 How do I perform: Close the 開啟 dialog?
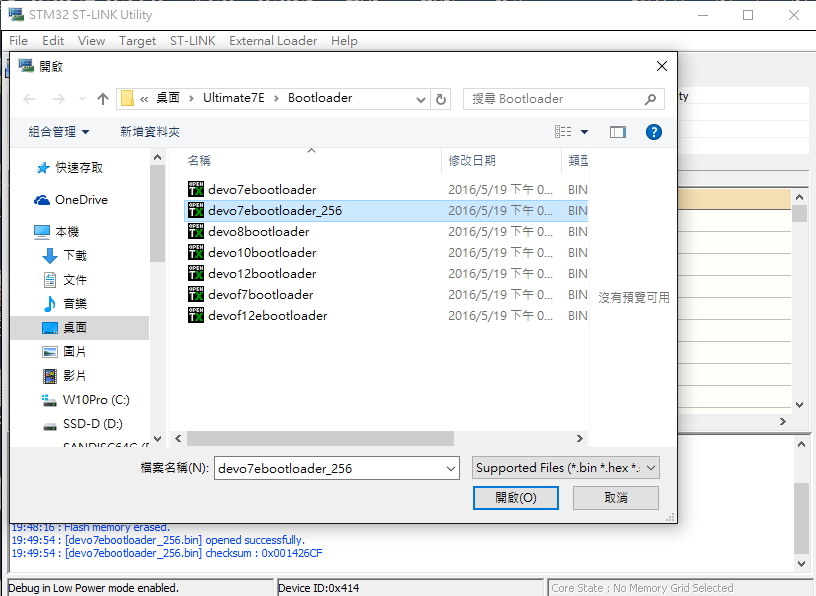coord(661,66)
